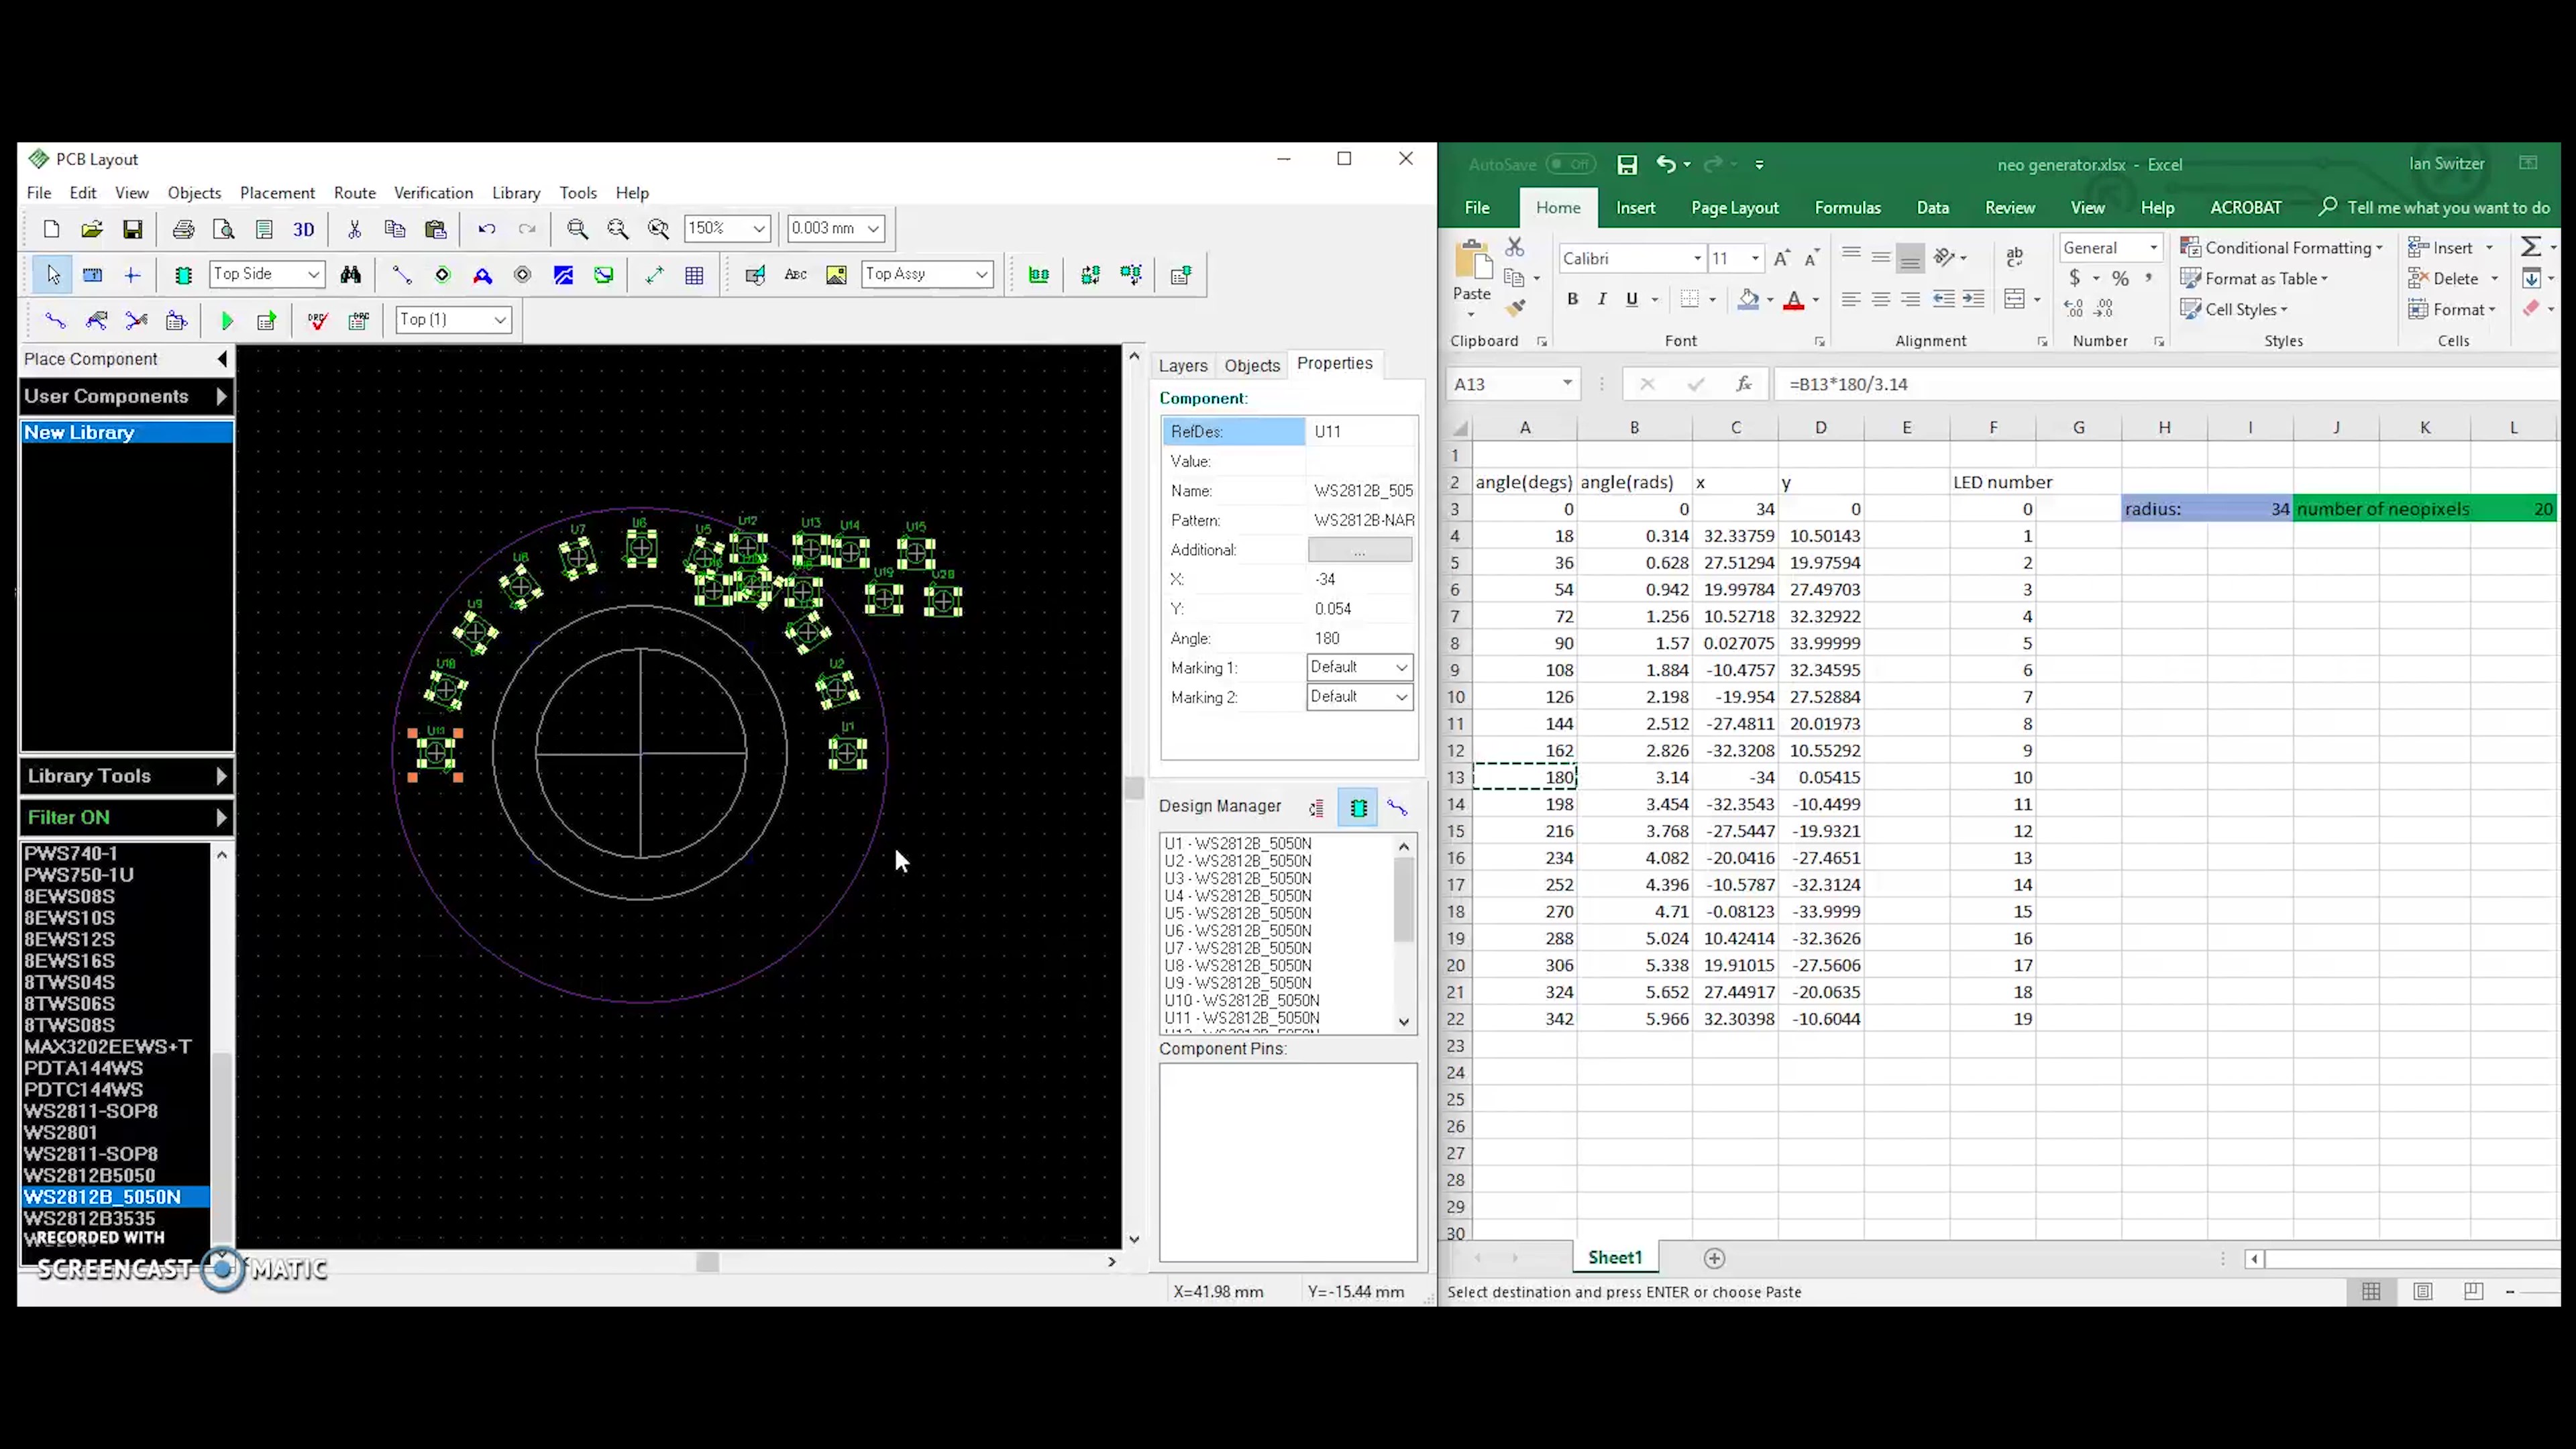Select the Place Text ABC tool
Image resolution: width=2576 pixels, height=1449 pixels.
(796, 275)
